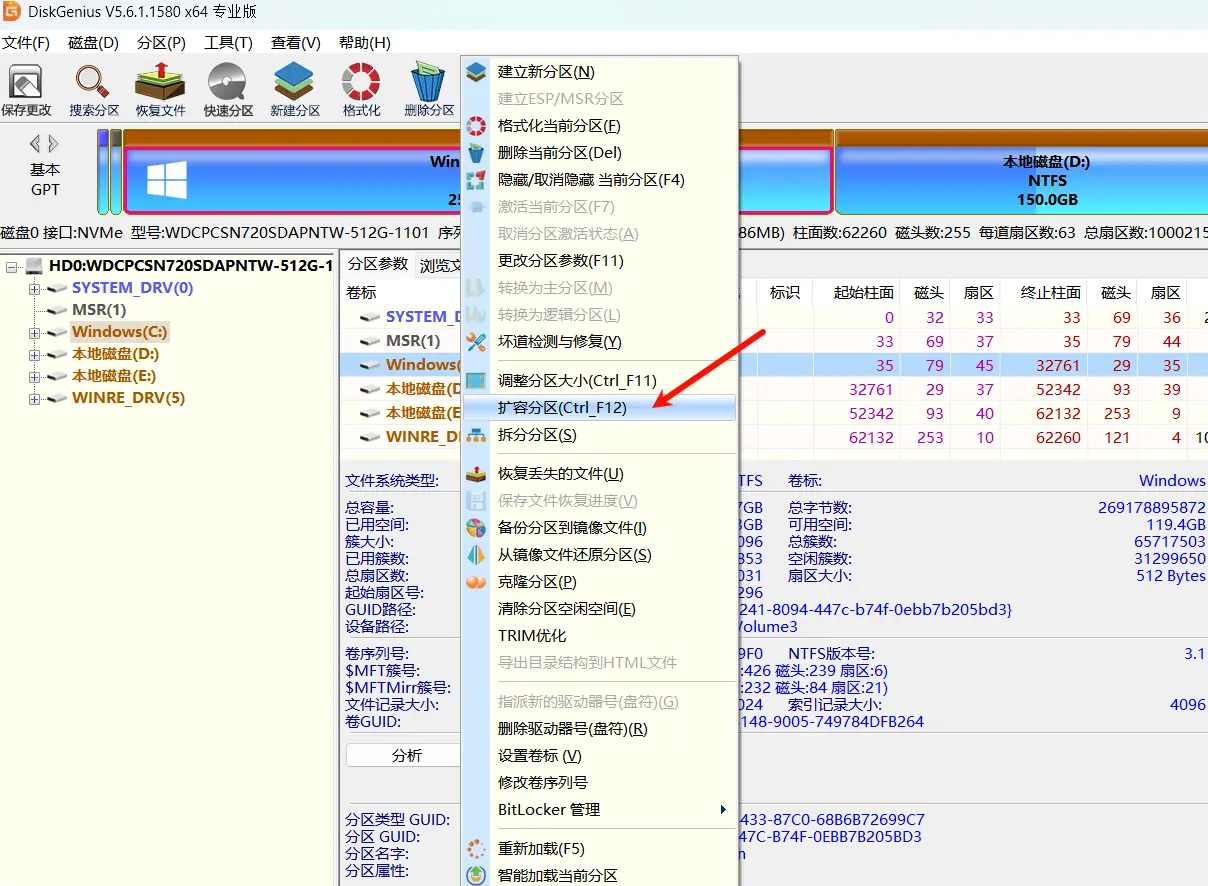Image resolution: width=1208 pixels, height=886 pixels.
Task: Expand the 本地磁盘(D:) tree node
Action: click(x=35, y=354)
